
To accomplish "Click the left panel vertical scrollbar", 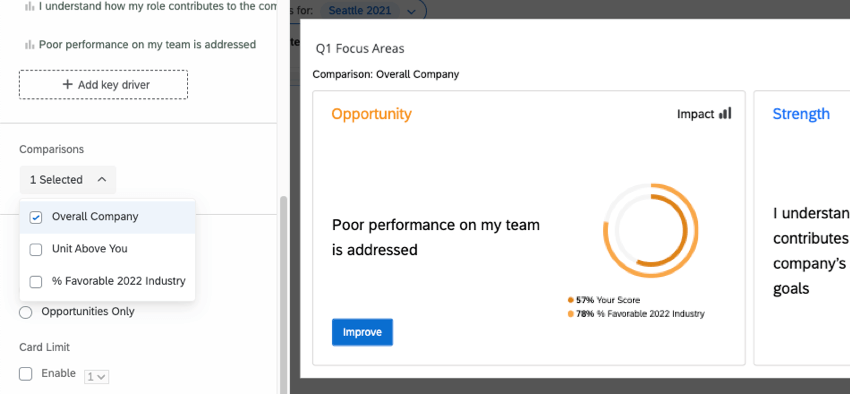I will (x=282, y=295).
